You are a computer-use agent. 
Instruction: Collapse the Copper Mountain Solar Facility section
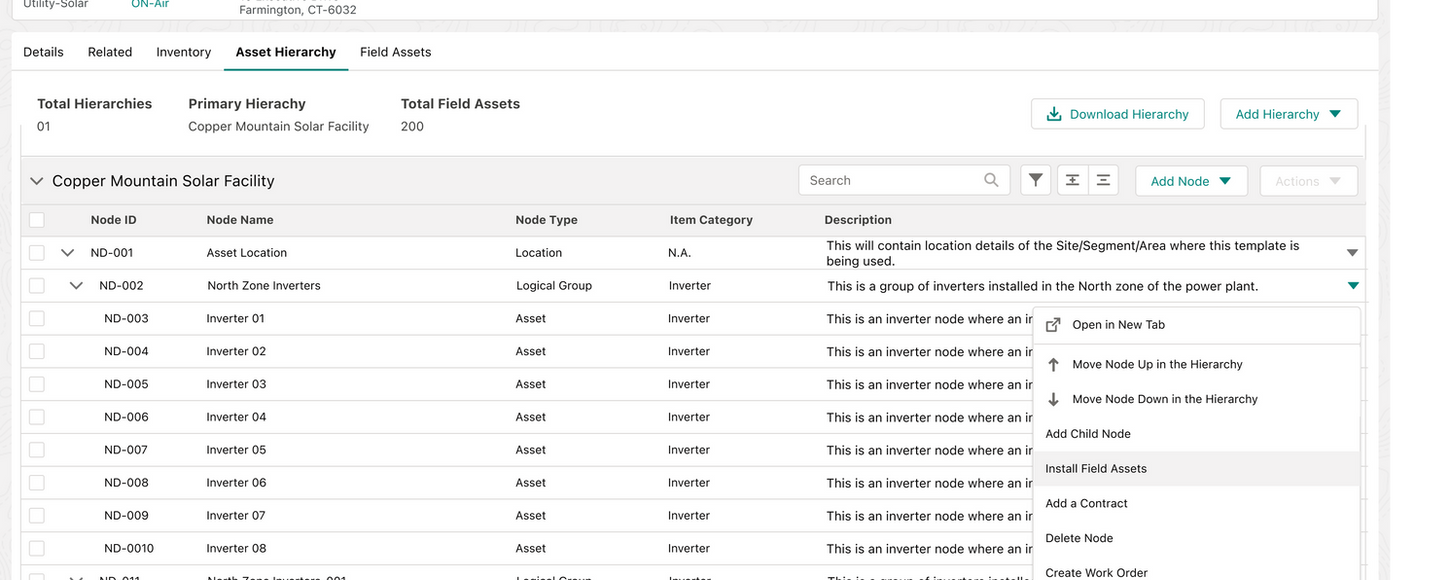tap(37, 181)
